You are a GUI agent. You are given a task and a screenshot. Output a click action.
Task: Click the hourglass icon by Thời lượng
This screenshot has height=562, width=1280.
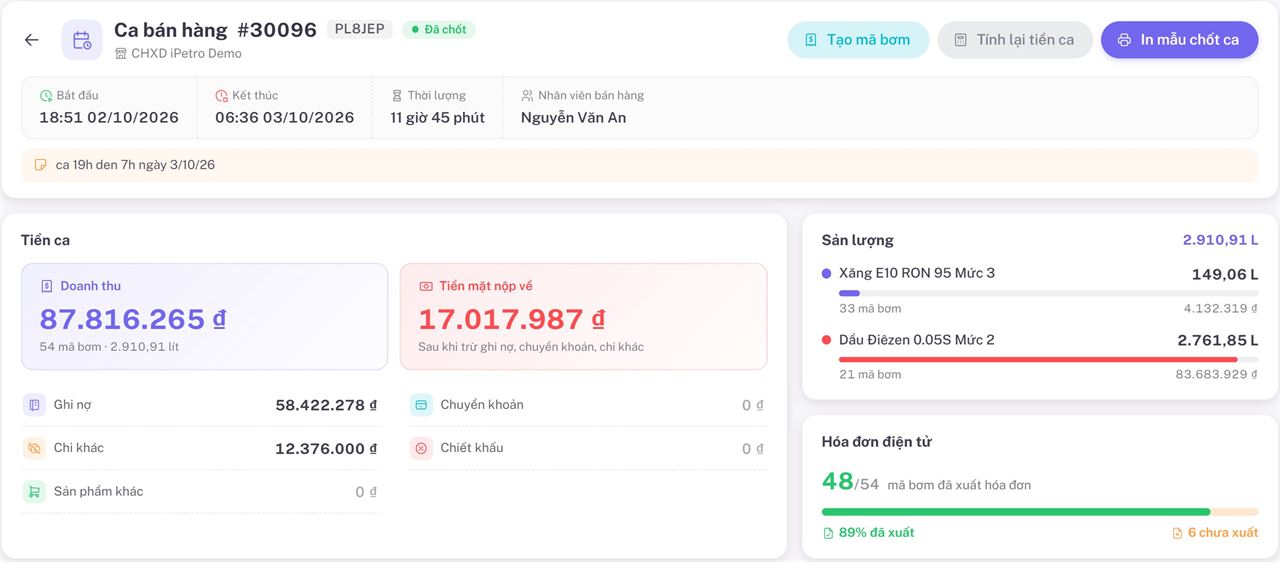click(397, 96)
